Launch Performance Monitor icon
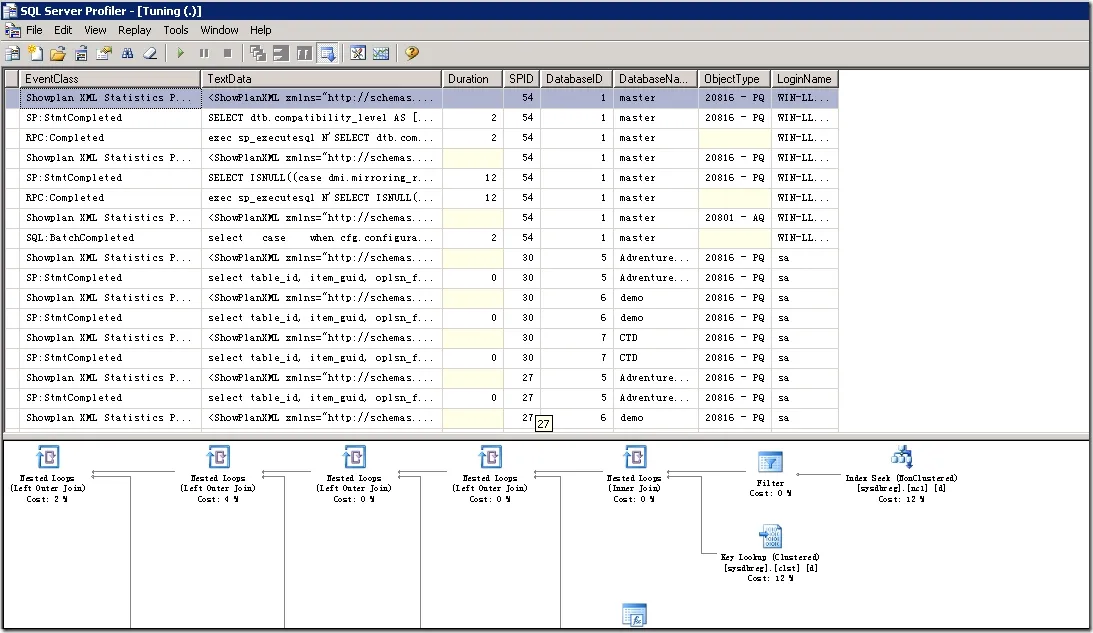 pyautogui.click(x=381, y=53)
